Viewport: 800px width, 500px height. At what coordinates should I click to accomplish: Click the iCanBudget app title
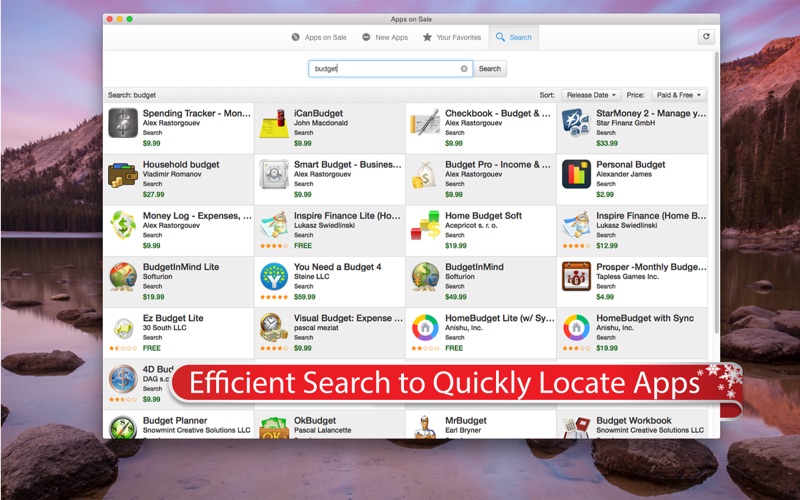[318, 113]
